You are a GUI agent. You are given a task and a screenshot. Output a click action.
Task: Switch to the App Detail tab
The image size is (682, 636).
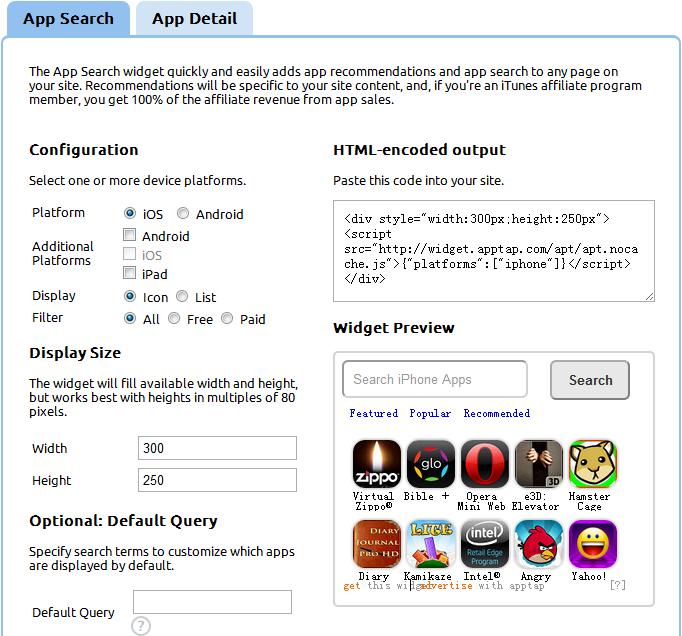pyautogui.click(x=194, y=18)
